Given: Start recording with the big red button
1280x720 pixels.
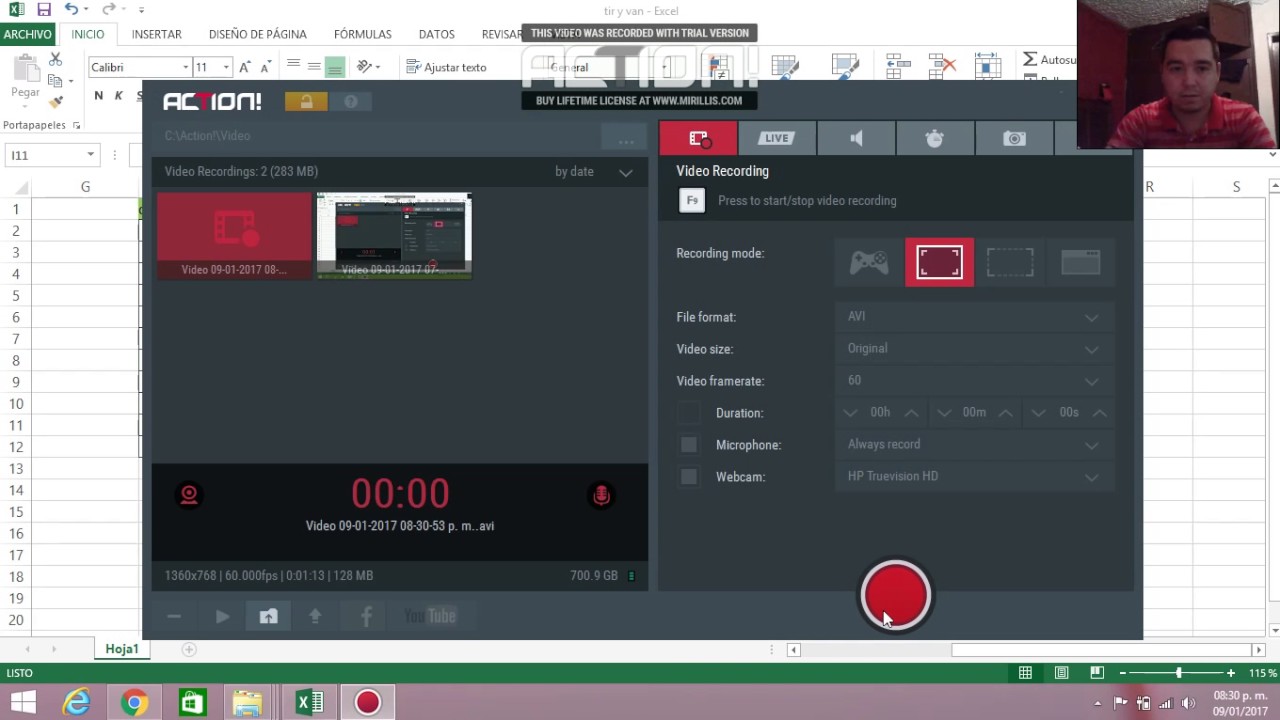Looking at the screenshot, I should point(895,595).
